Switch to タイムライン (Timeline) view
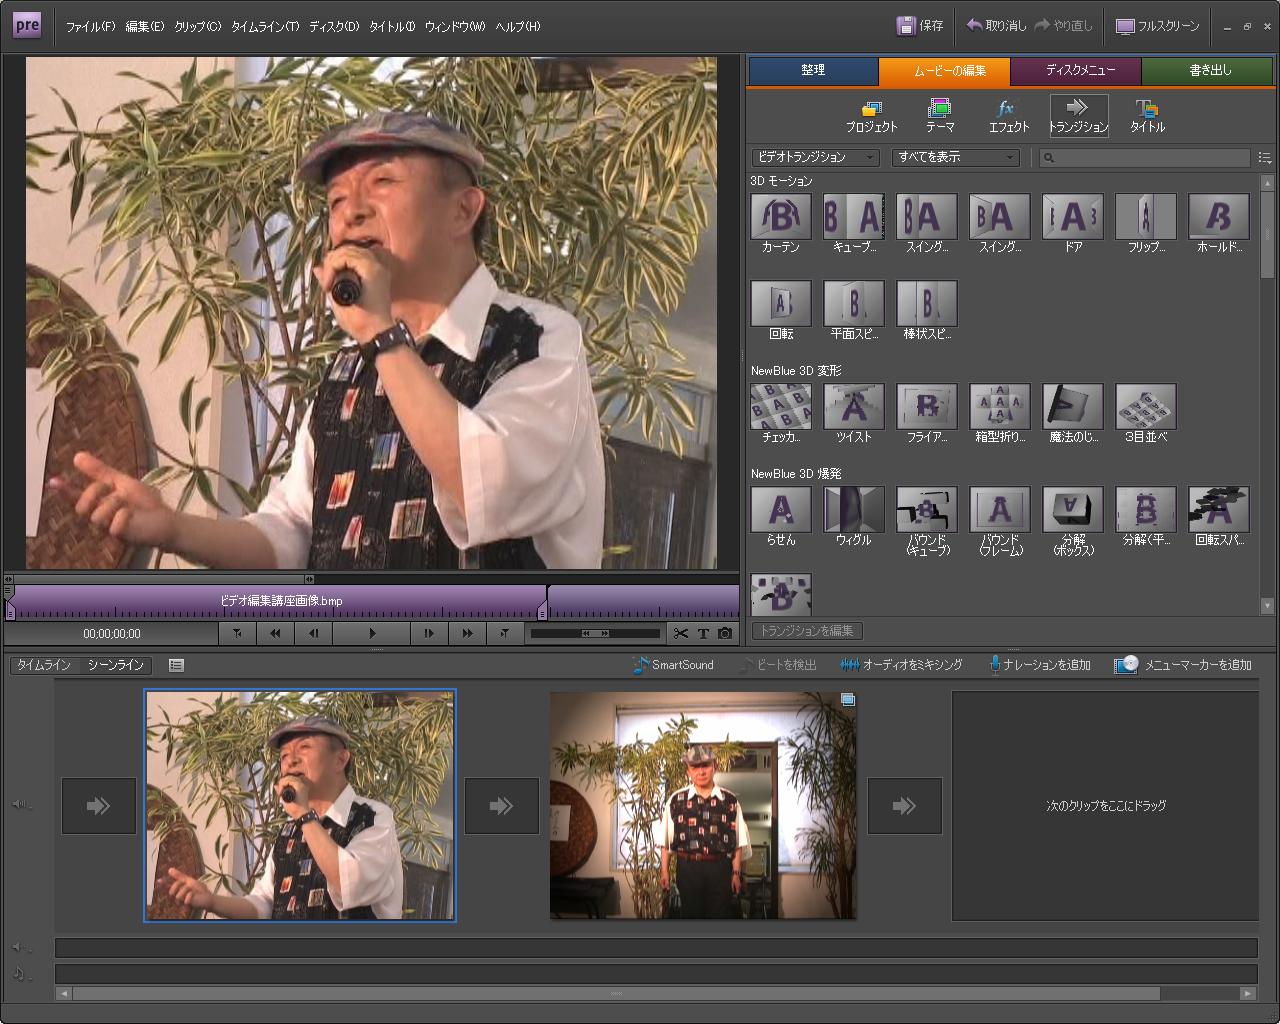 tap(44, 665)
